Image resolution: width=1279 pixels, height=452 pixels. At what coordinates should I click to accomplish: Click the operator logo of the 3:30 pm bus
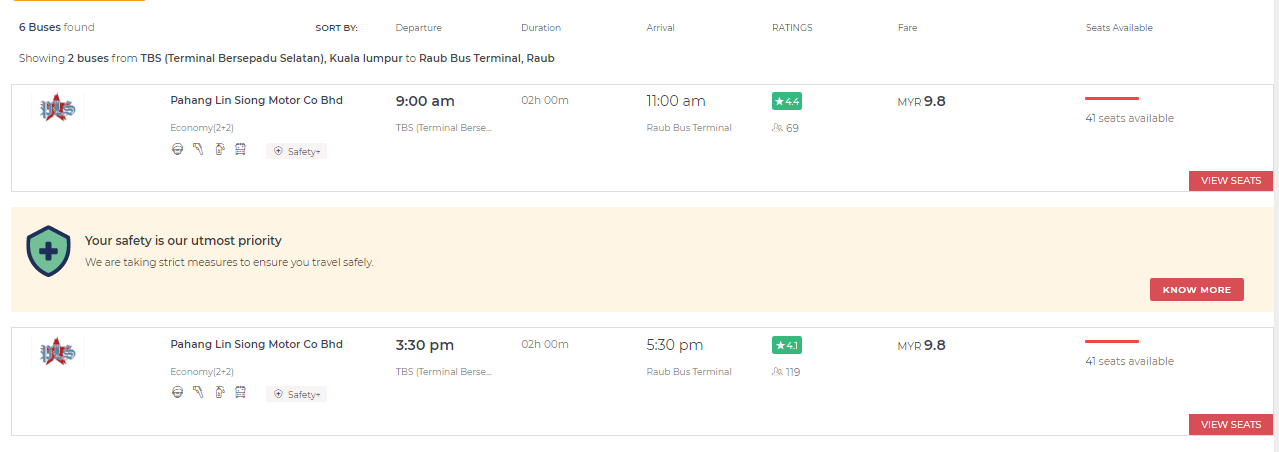(58, 351)
